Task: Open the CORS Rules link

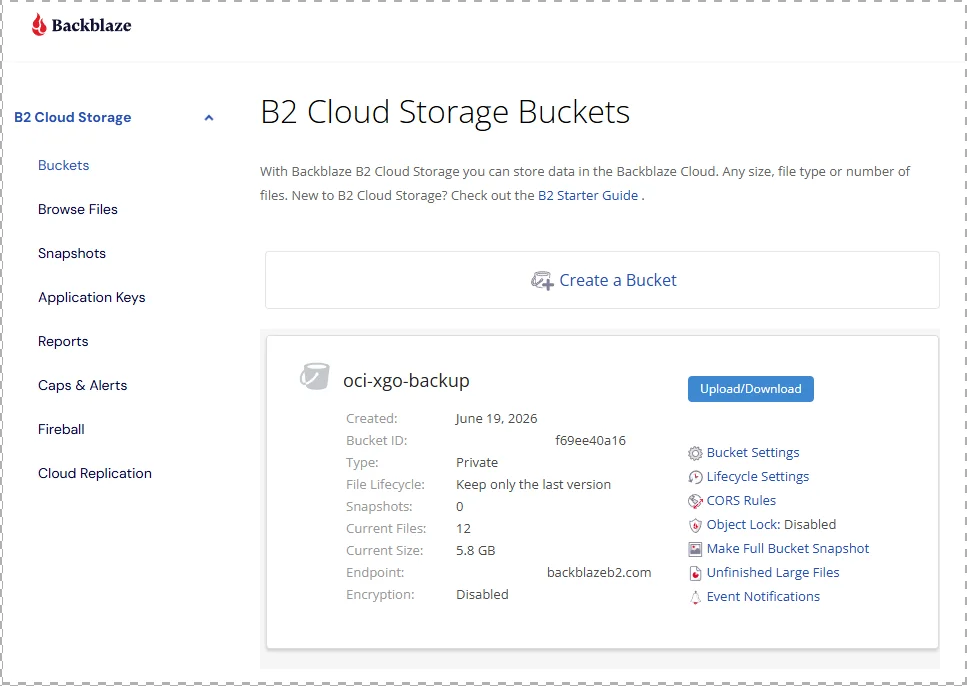Action: coord(741,500)
